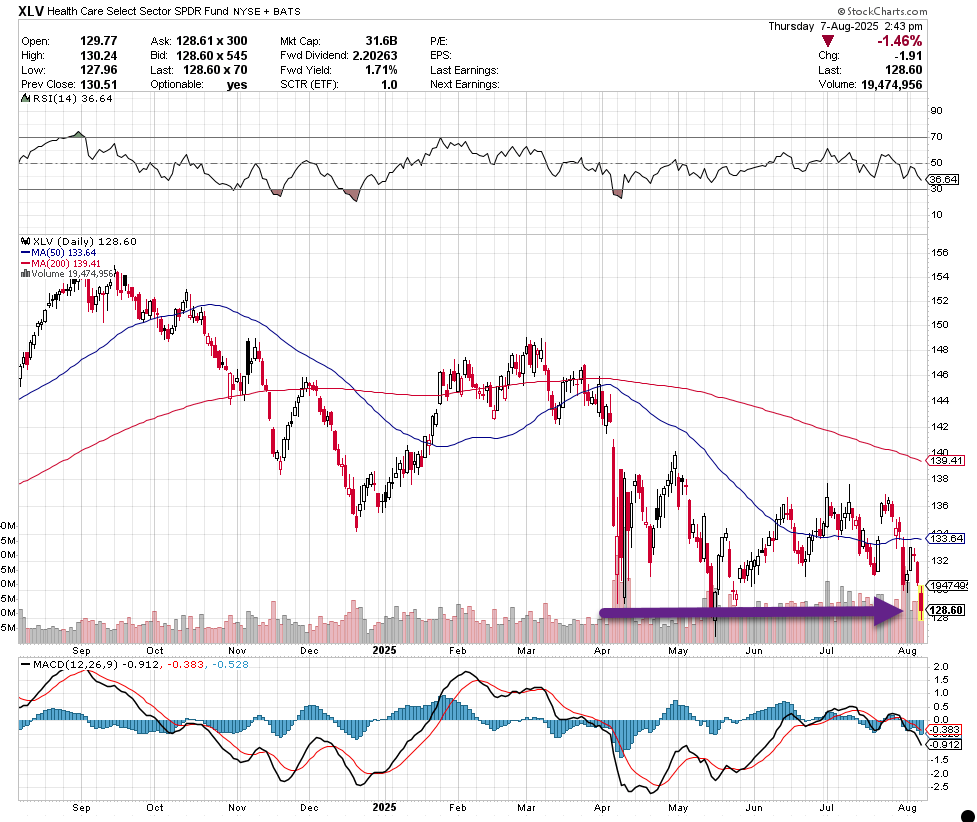
Task: Click the Open value 129.77
Action: [98, 41]
